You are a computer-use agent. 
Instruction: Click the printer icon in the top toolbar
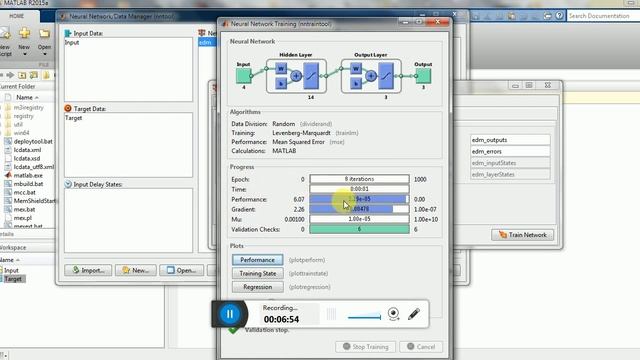[x=547, y=16]
